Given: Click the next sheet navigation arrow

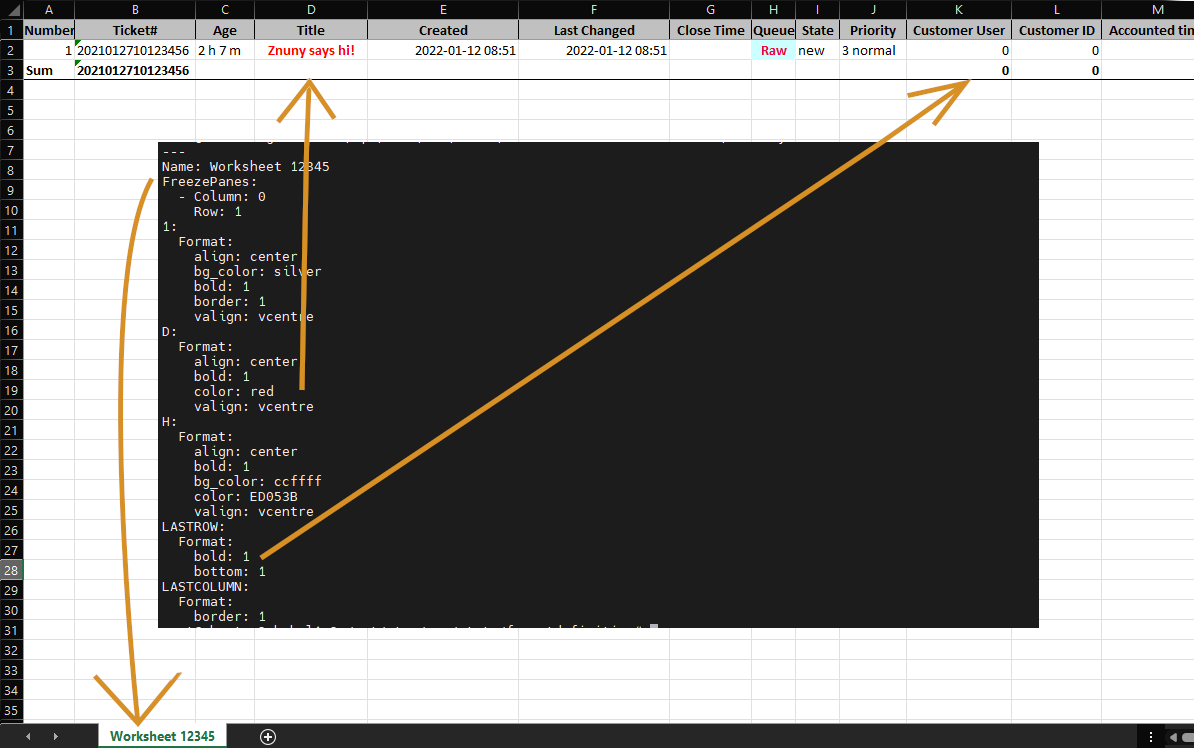Looking at the screenshot, I should click(55, 736).
